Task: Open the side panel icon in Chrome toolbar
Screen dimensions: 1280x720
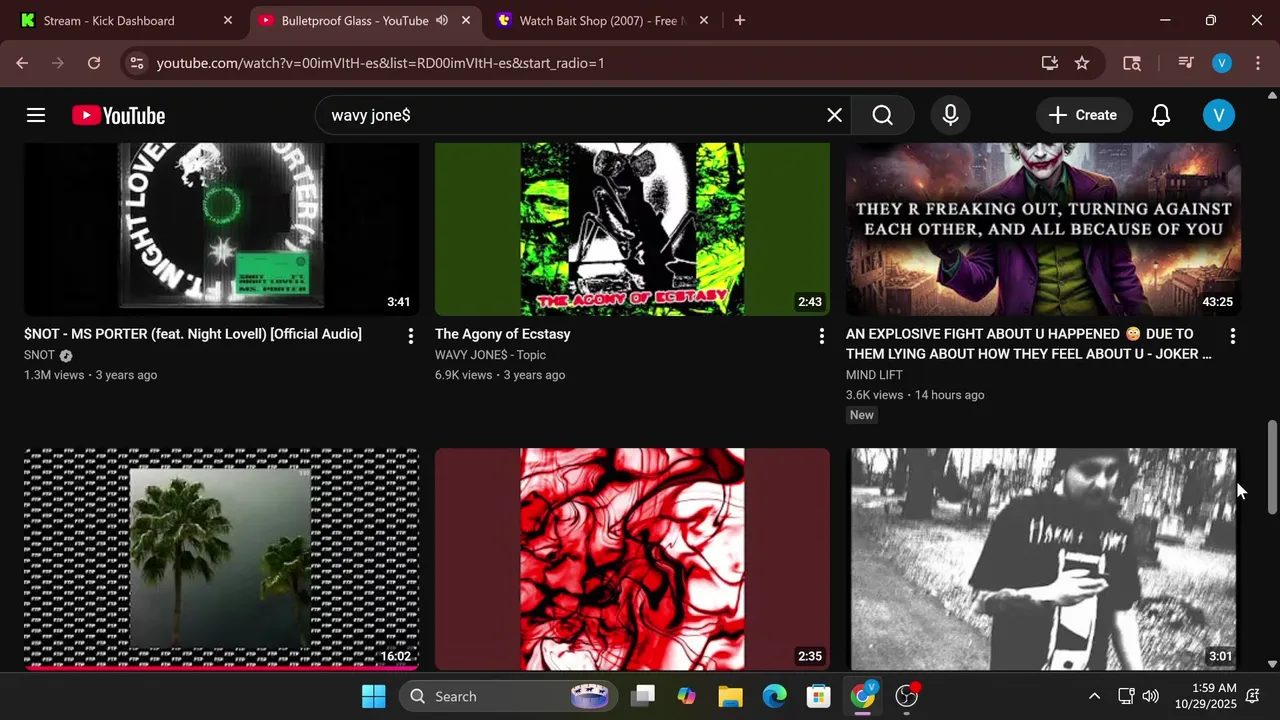Action: pyautogui.click(x=1132, y=63)
